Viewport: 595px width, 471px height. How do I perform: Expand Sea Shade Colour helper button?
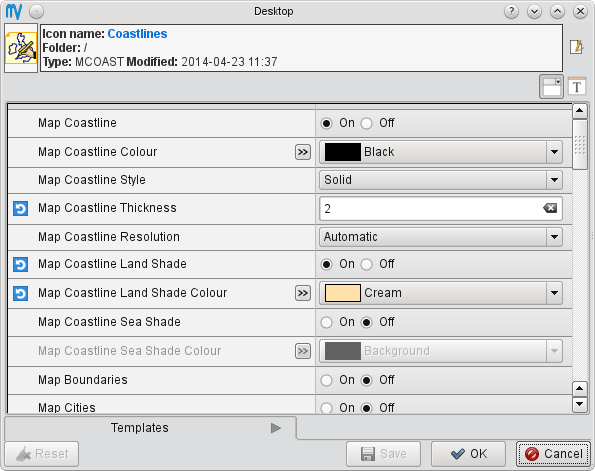click(x=303, y=351)
